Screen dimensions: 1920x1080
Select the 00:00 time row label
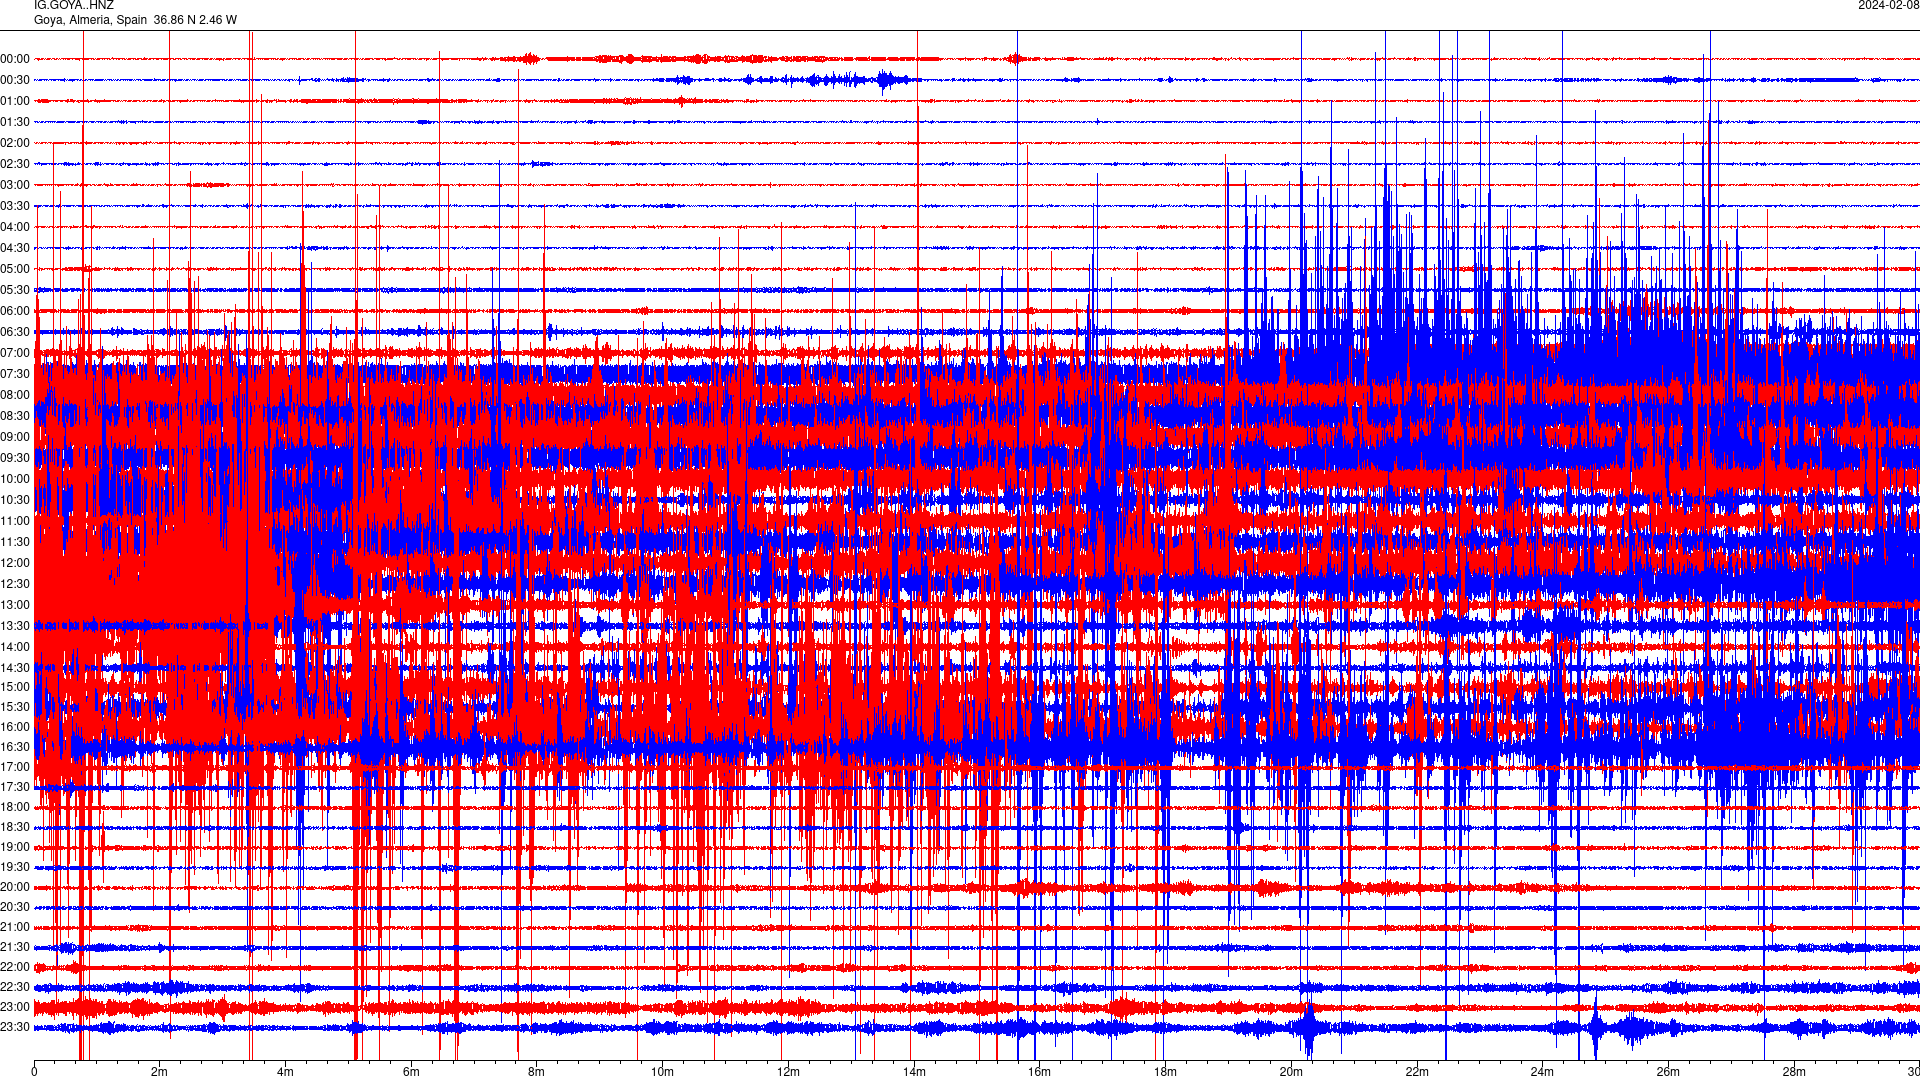pyautogui.click(x=15, y=59)
